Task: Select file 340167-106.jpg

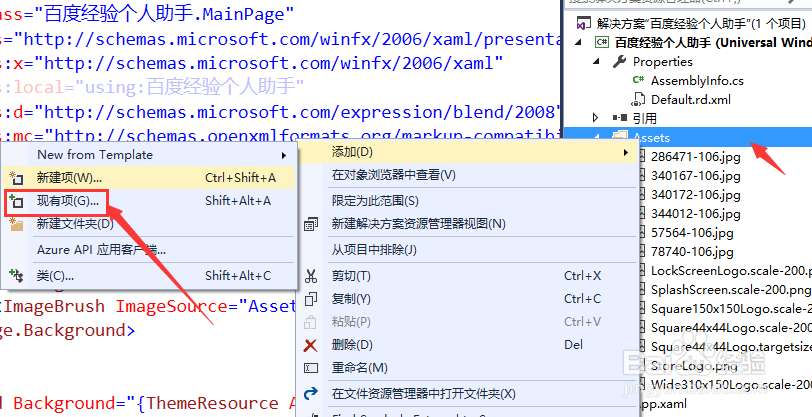Action: [695, 176]
